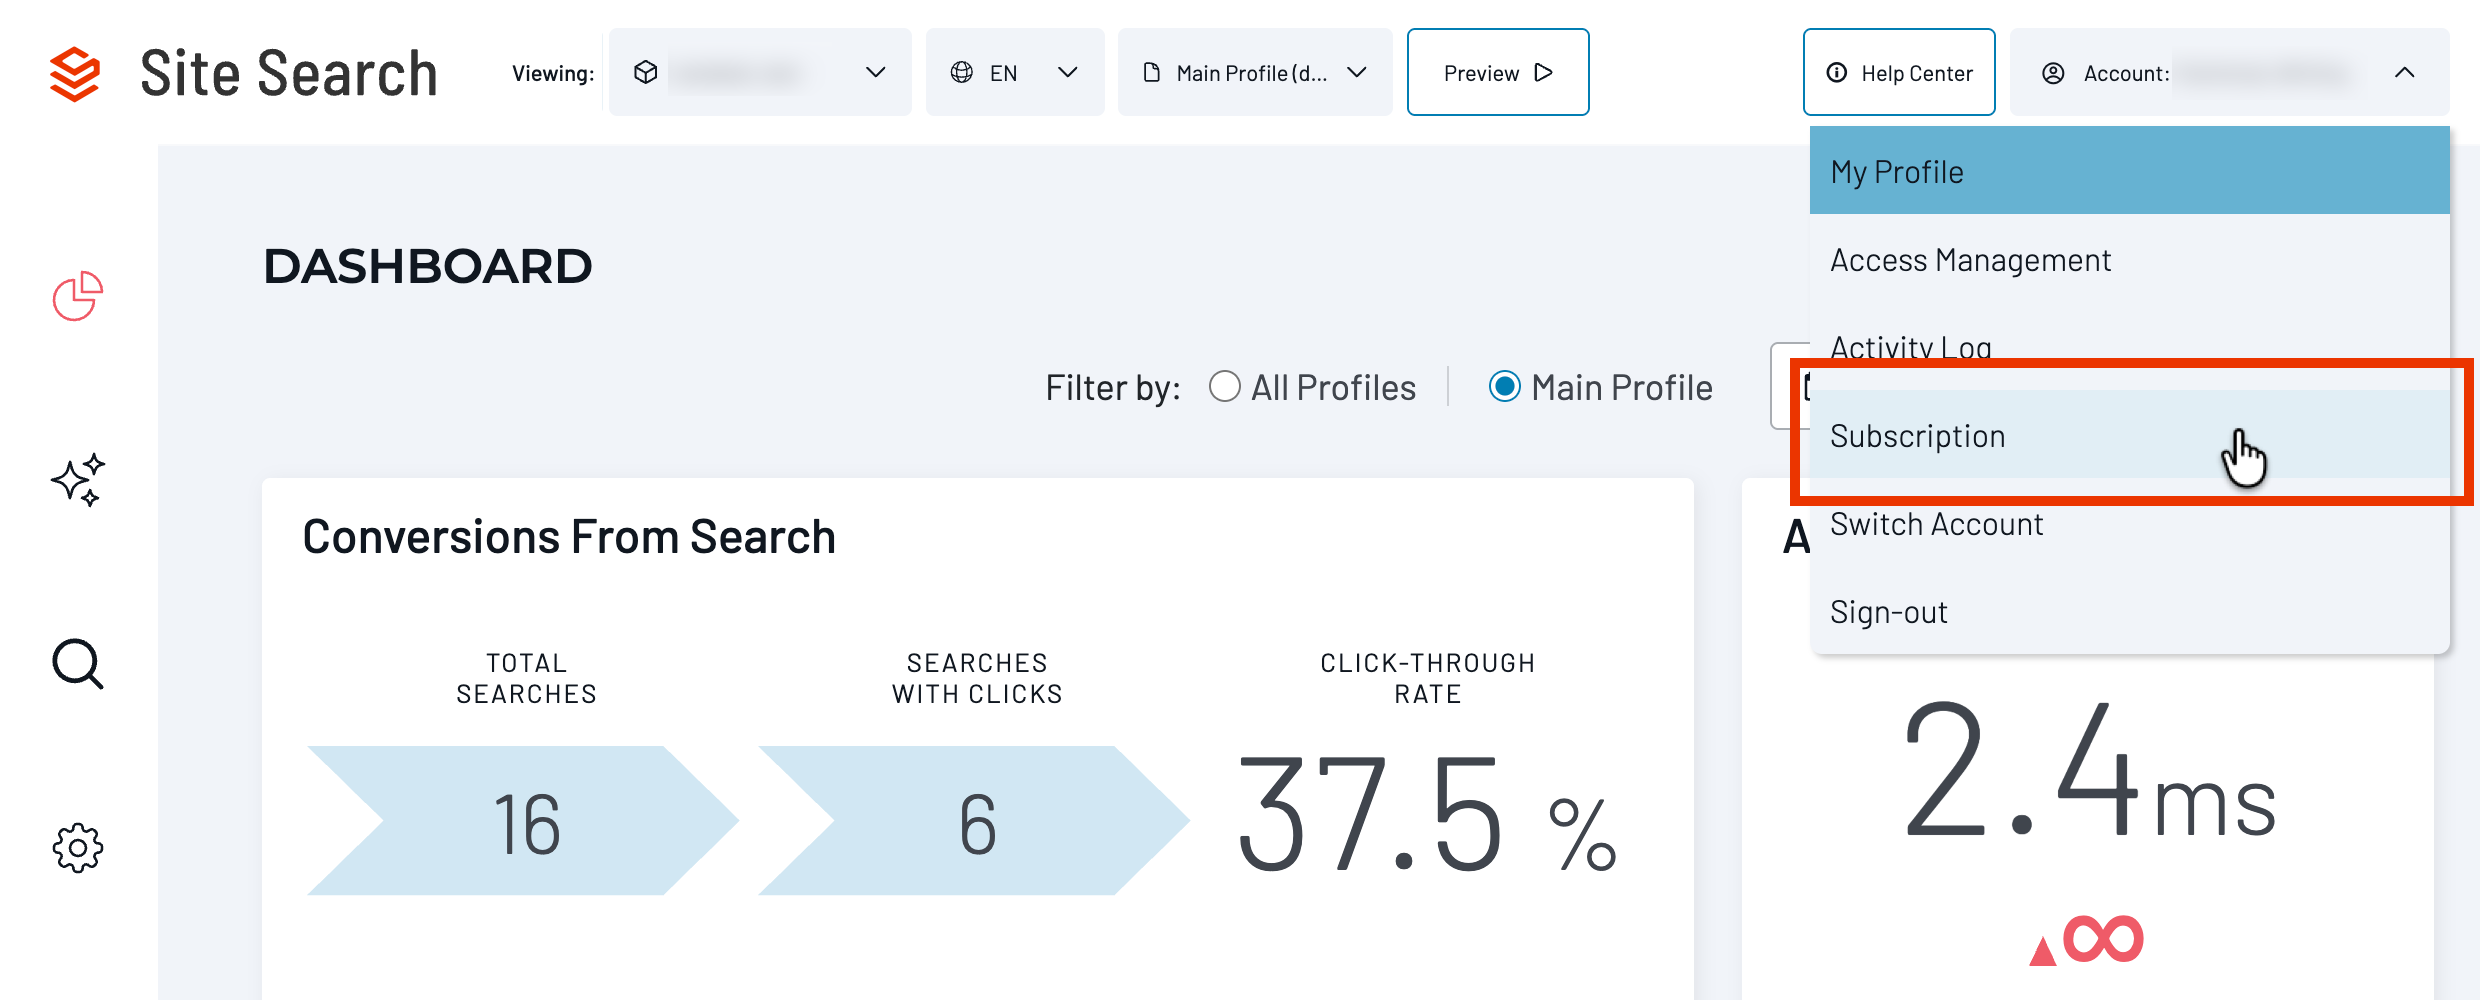This screenshot has height=1000, width=2480.
Task: Click the Searches With Clicks value 6
Action: [x=978, y=824]
